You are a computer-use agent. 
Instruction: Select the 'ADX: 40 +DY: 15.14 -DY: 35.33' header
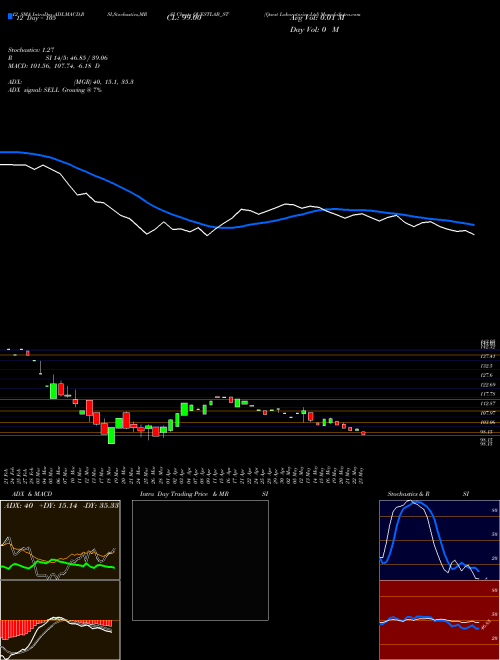[x=61, y=506]
